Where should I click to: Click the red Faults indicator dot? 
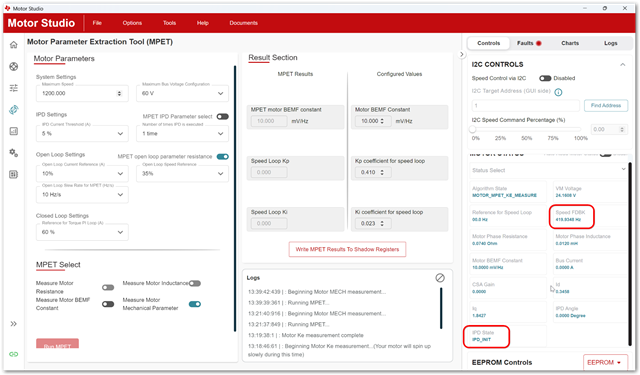point(538,43)
